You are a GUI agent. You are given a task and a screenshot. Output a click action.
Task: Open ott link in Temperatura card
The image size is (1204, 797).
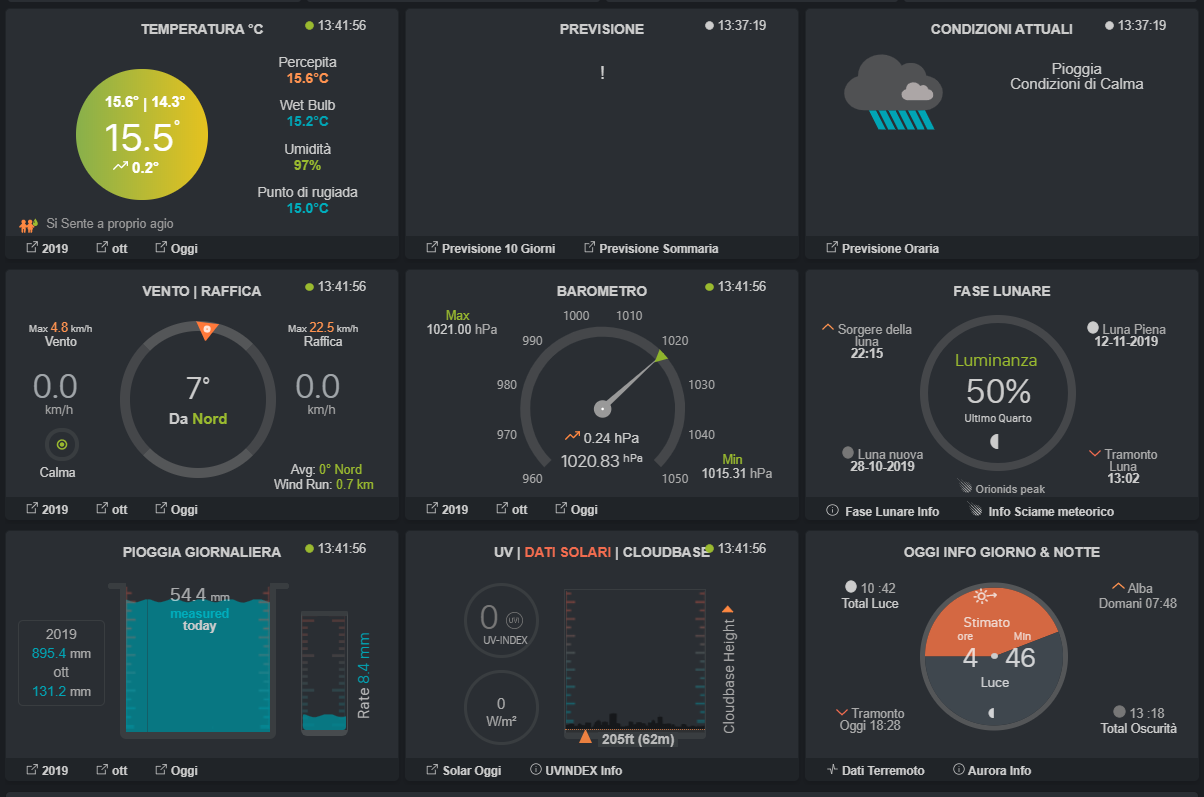pos(112,248)
